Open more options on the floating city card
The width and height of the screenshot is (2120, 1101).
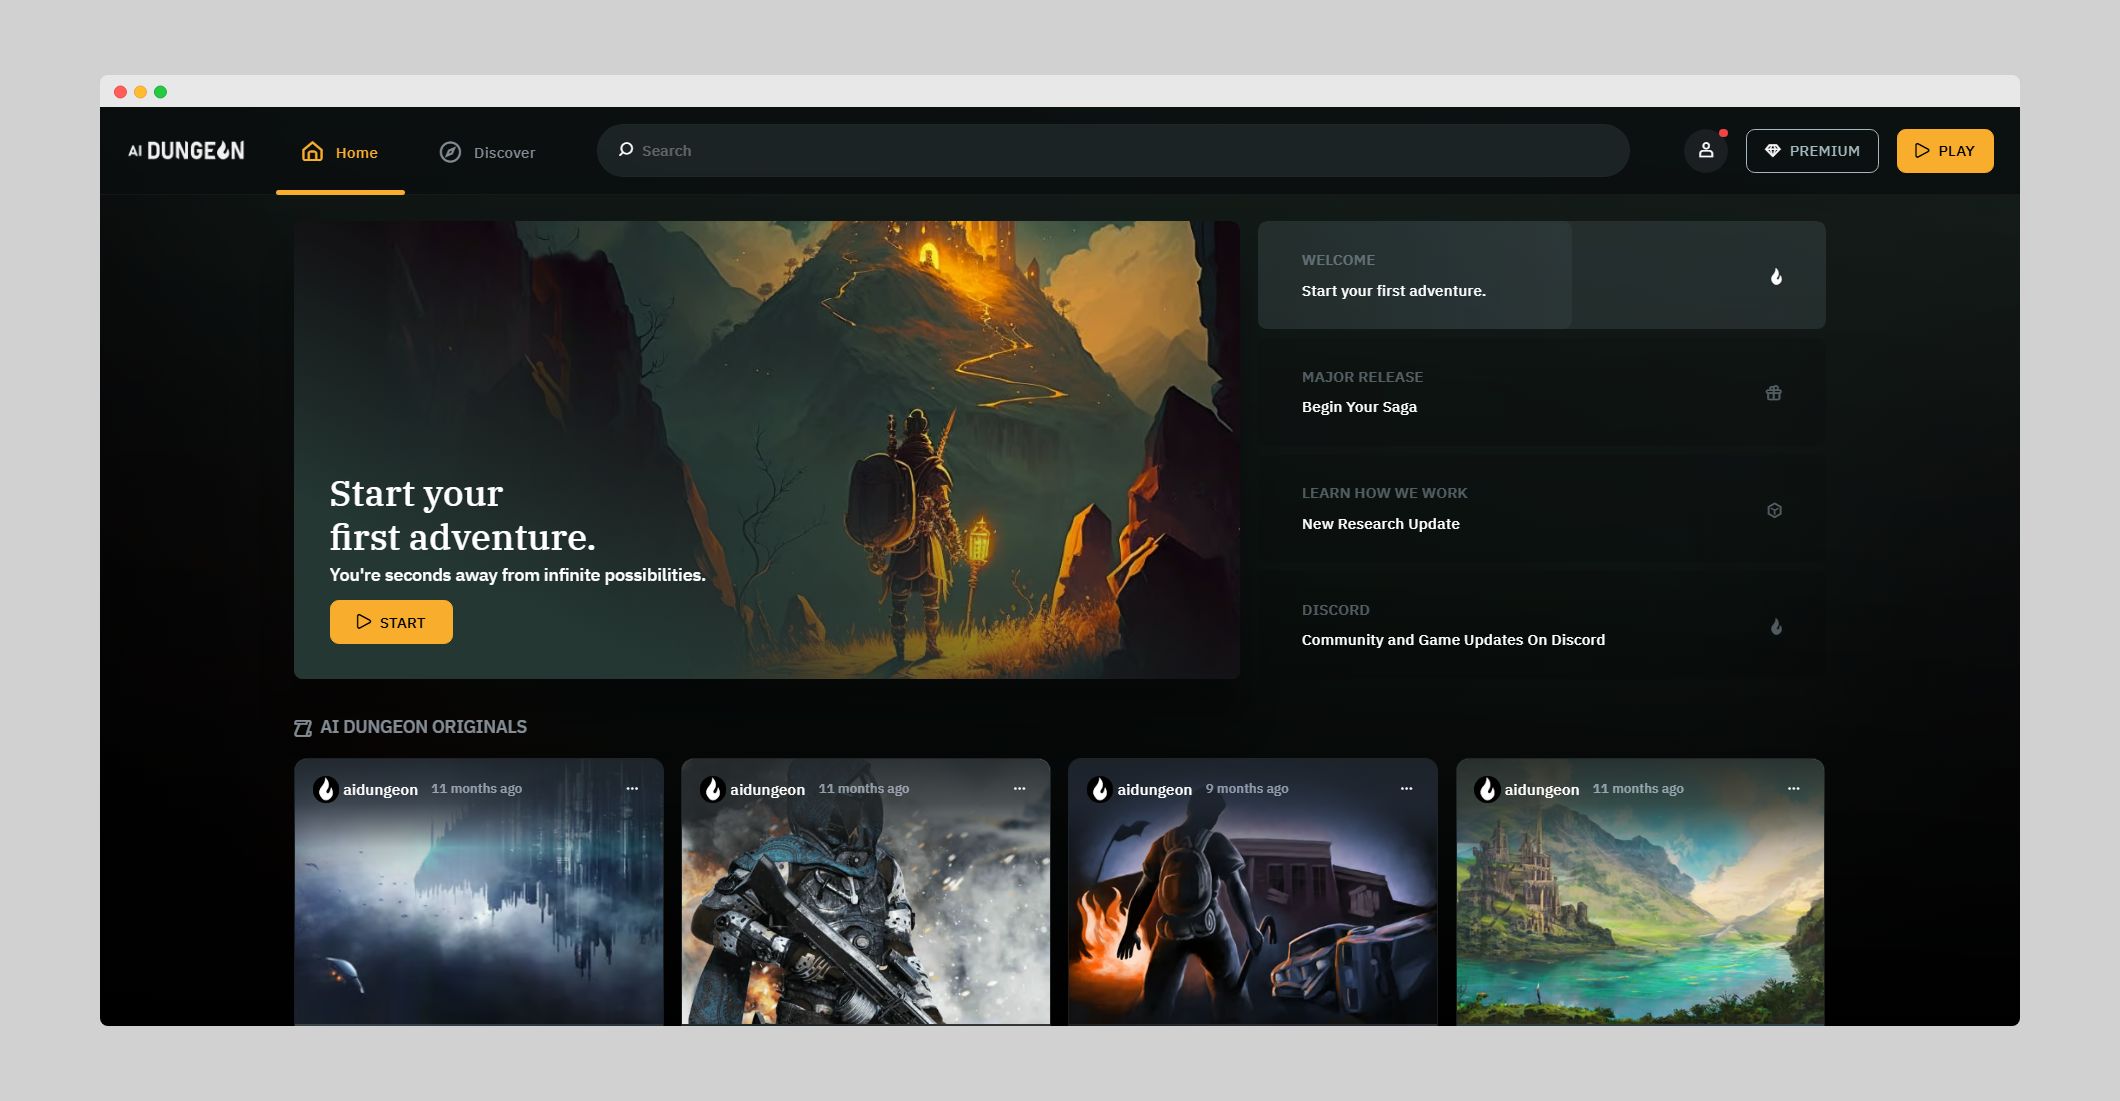click(x=632, y=789)
